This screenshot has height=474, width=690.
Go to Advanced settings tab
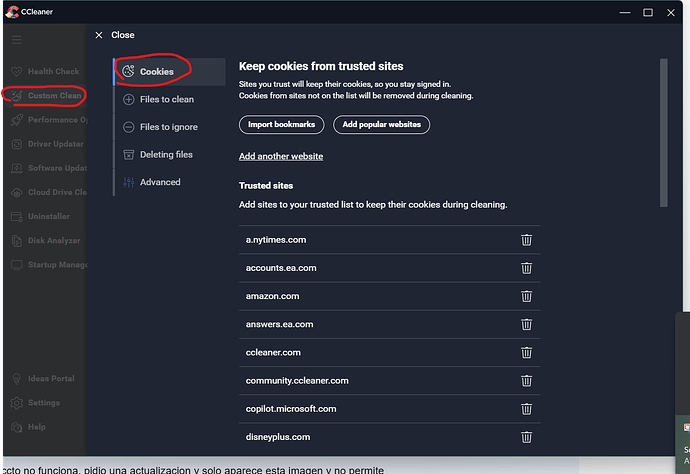160,182
